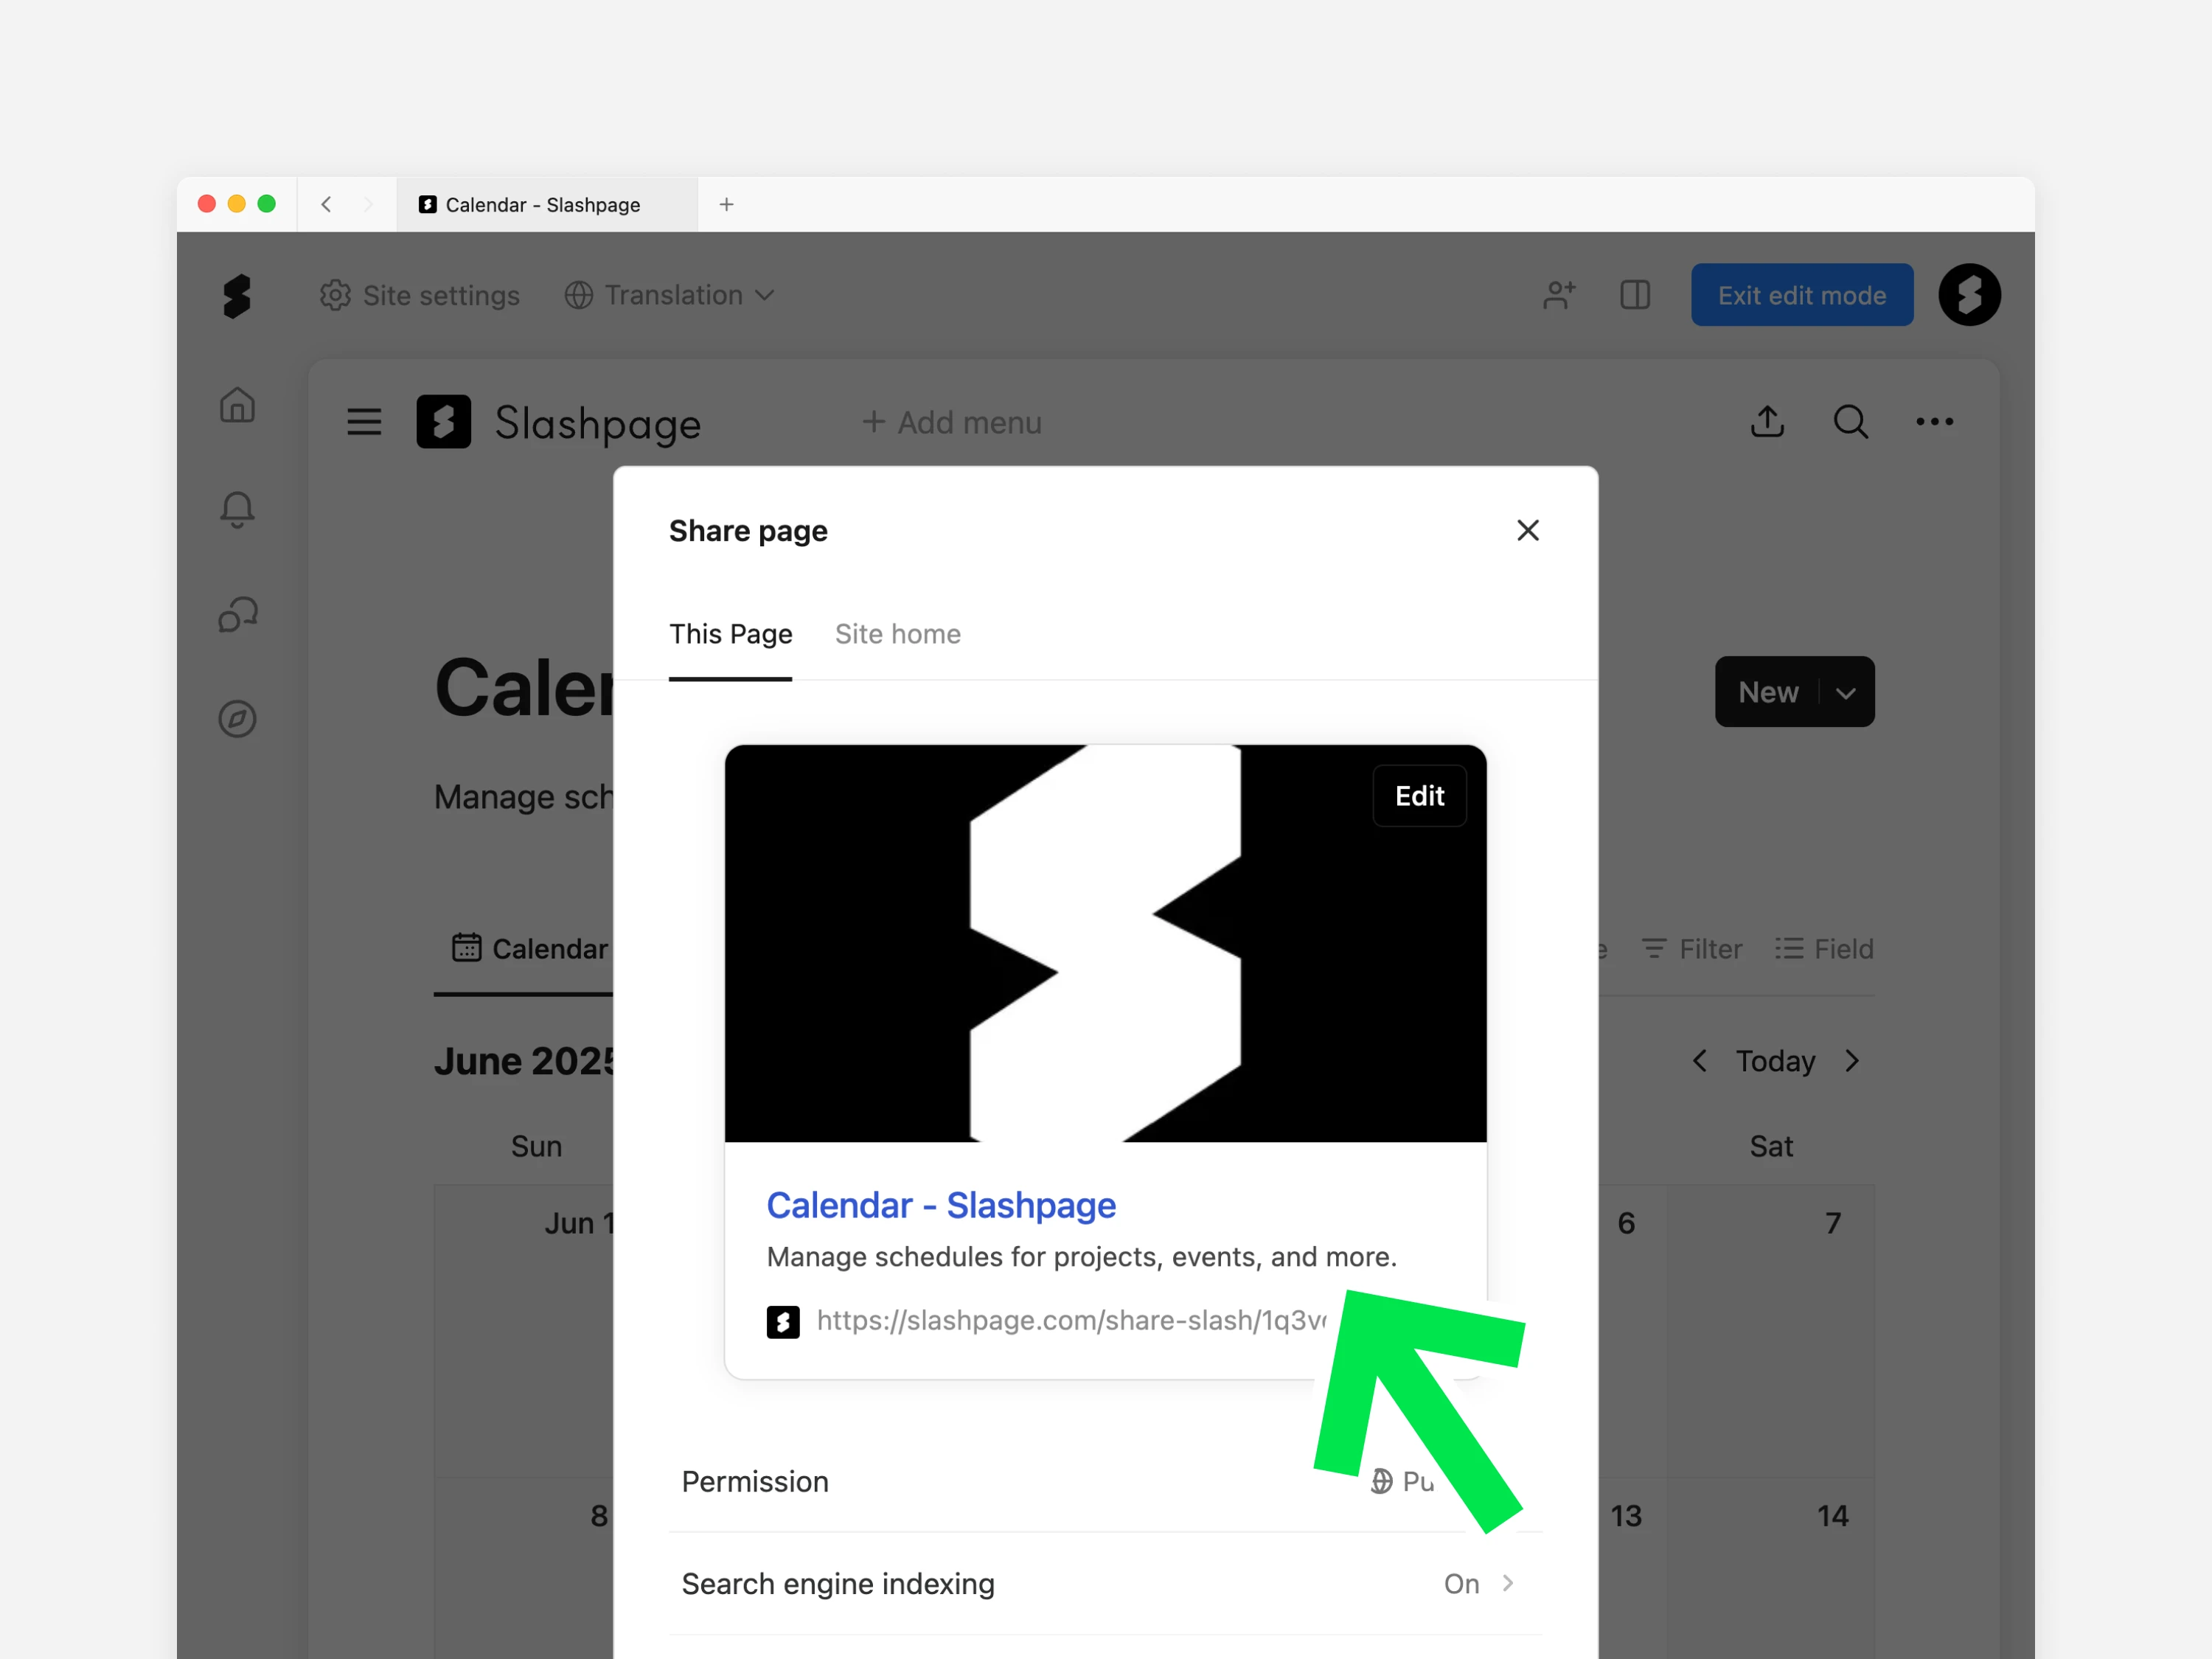The height and width of the screenshot is (1659, 2212).
Task: Expand the Translation dropdown
Action: 669,295
